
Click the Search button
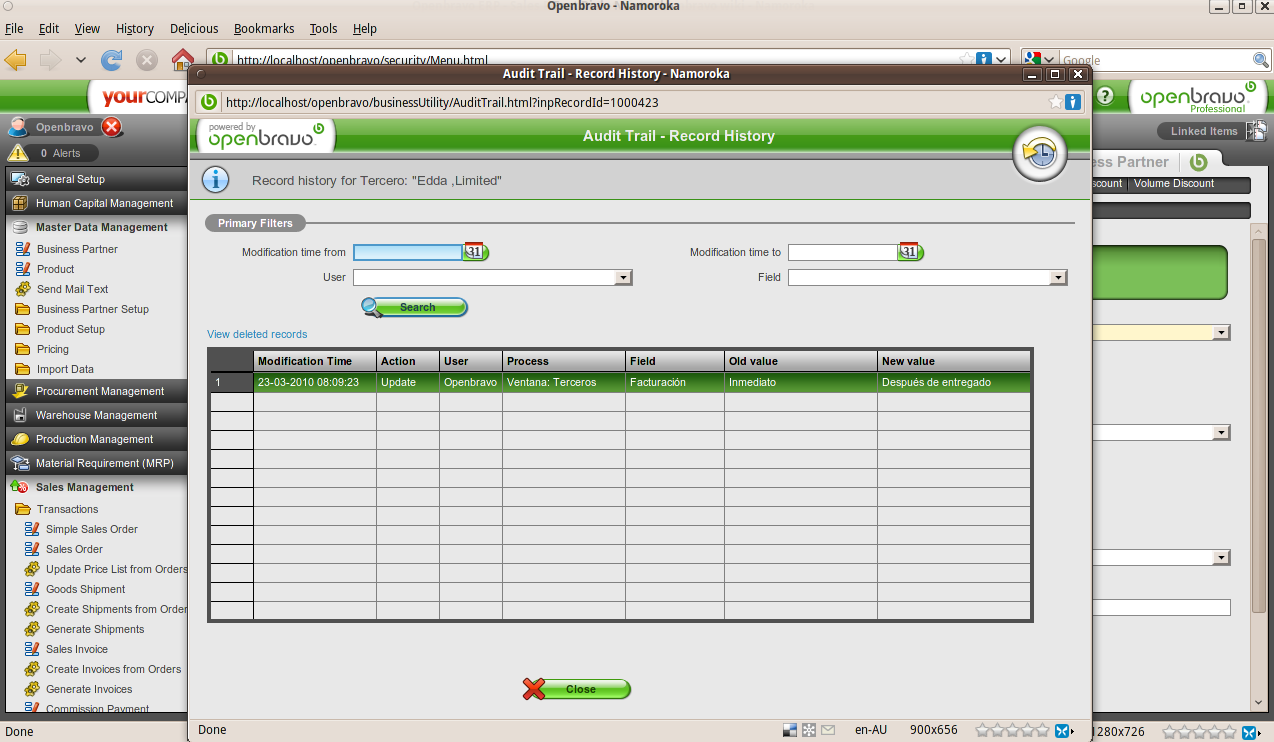pyautogui.click(x=415, y=307)
